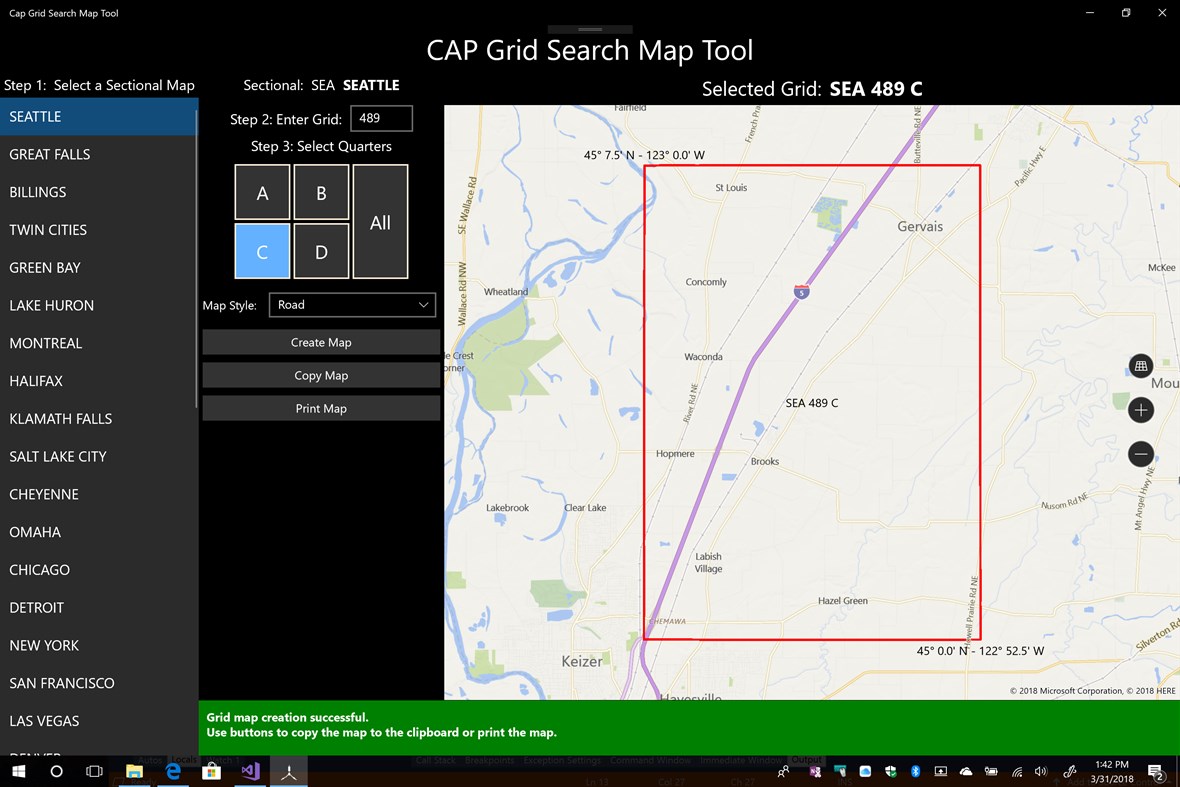Open the Action Center notifications panel
This screenshot has height=787, width=1180.
pos(1156,771)
